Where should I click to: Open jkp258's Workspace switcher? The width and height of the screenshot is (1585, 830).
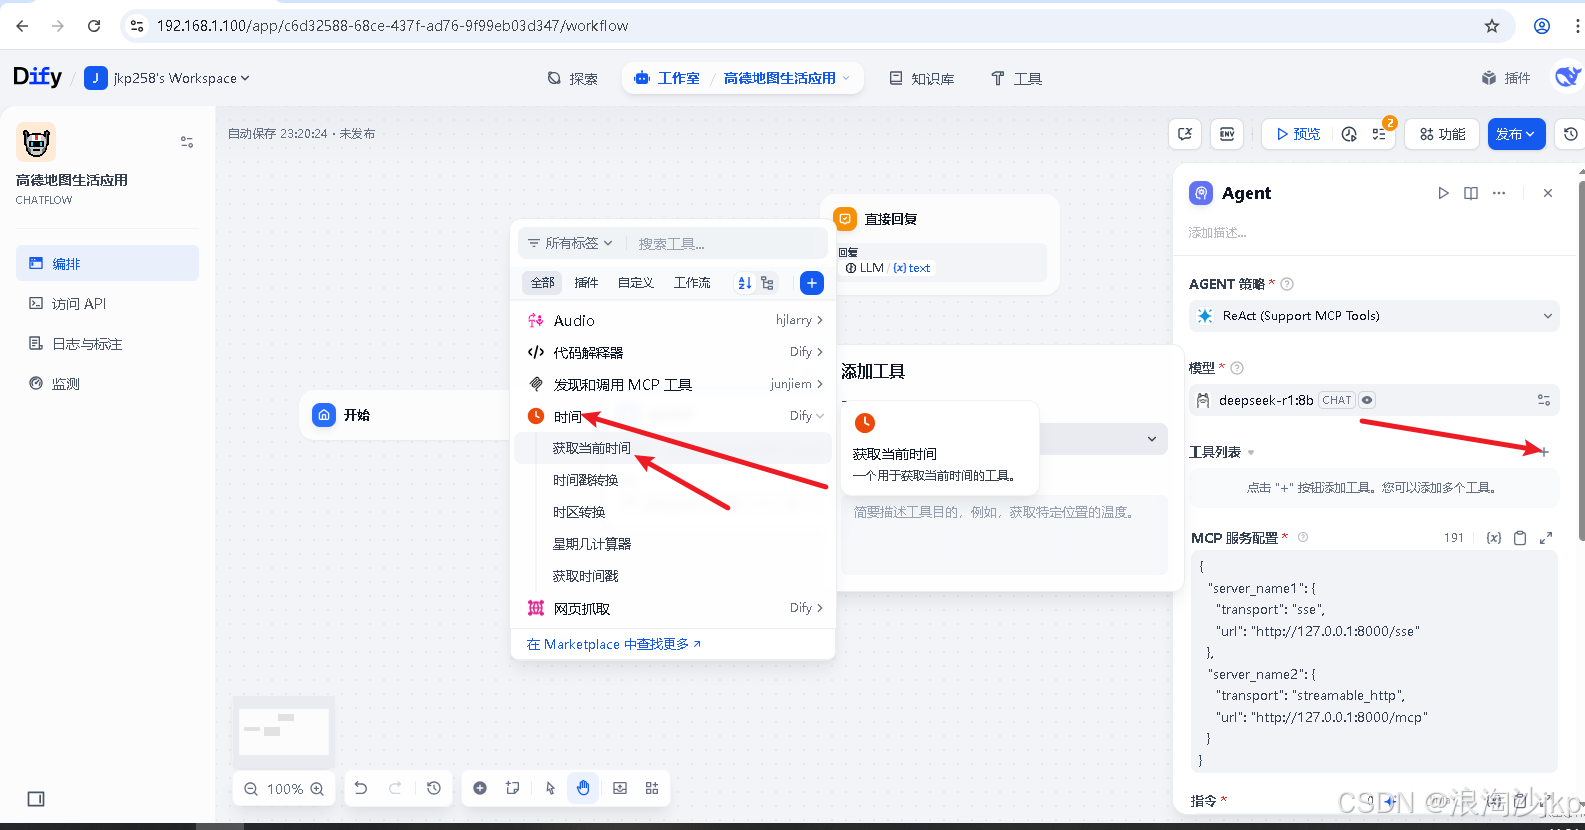tap(167, 78)
